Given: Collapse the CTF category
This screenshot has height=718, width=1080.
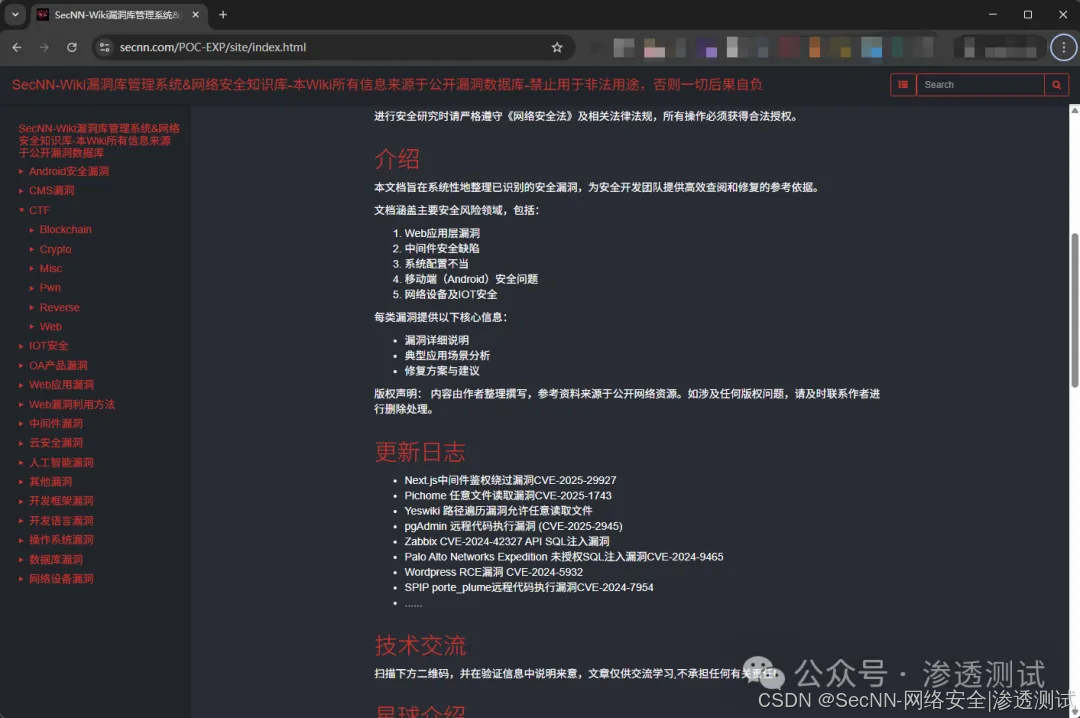Looking at the screenshot, I should click(39, 210).
